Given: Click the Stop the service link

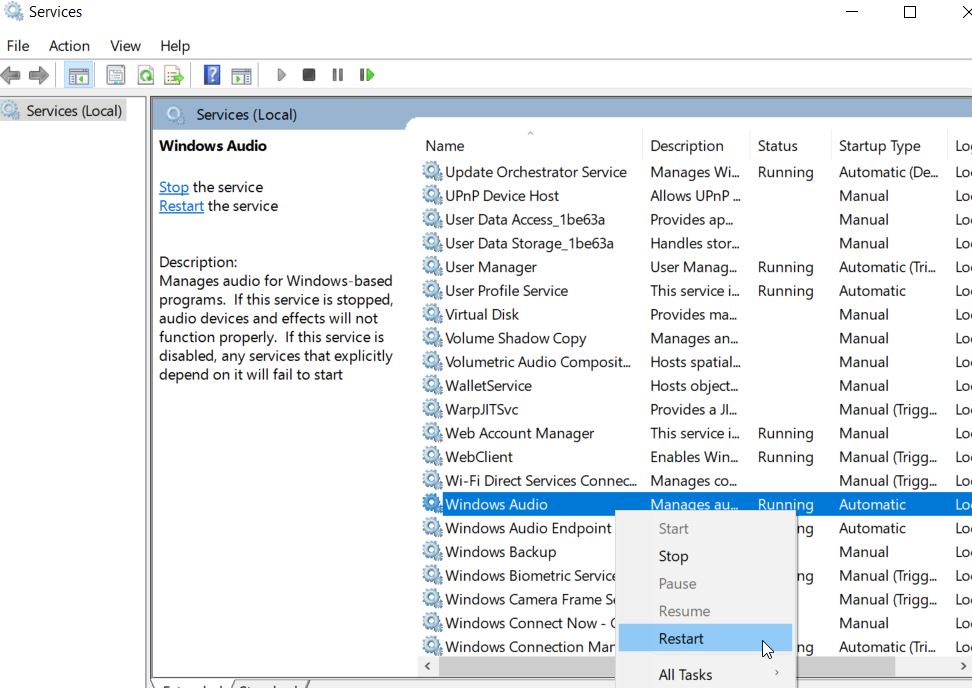Looking at the screenshot, I should pyautogui.click(x=174, y=187).
